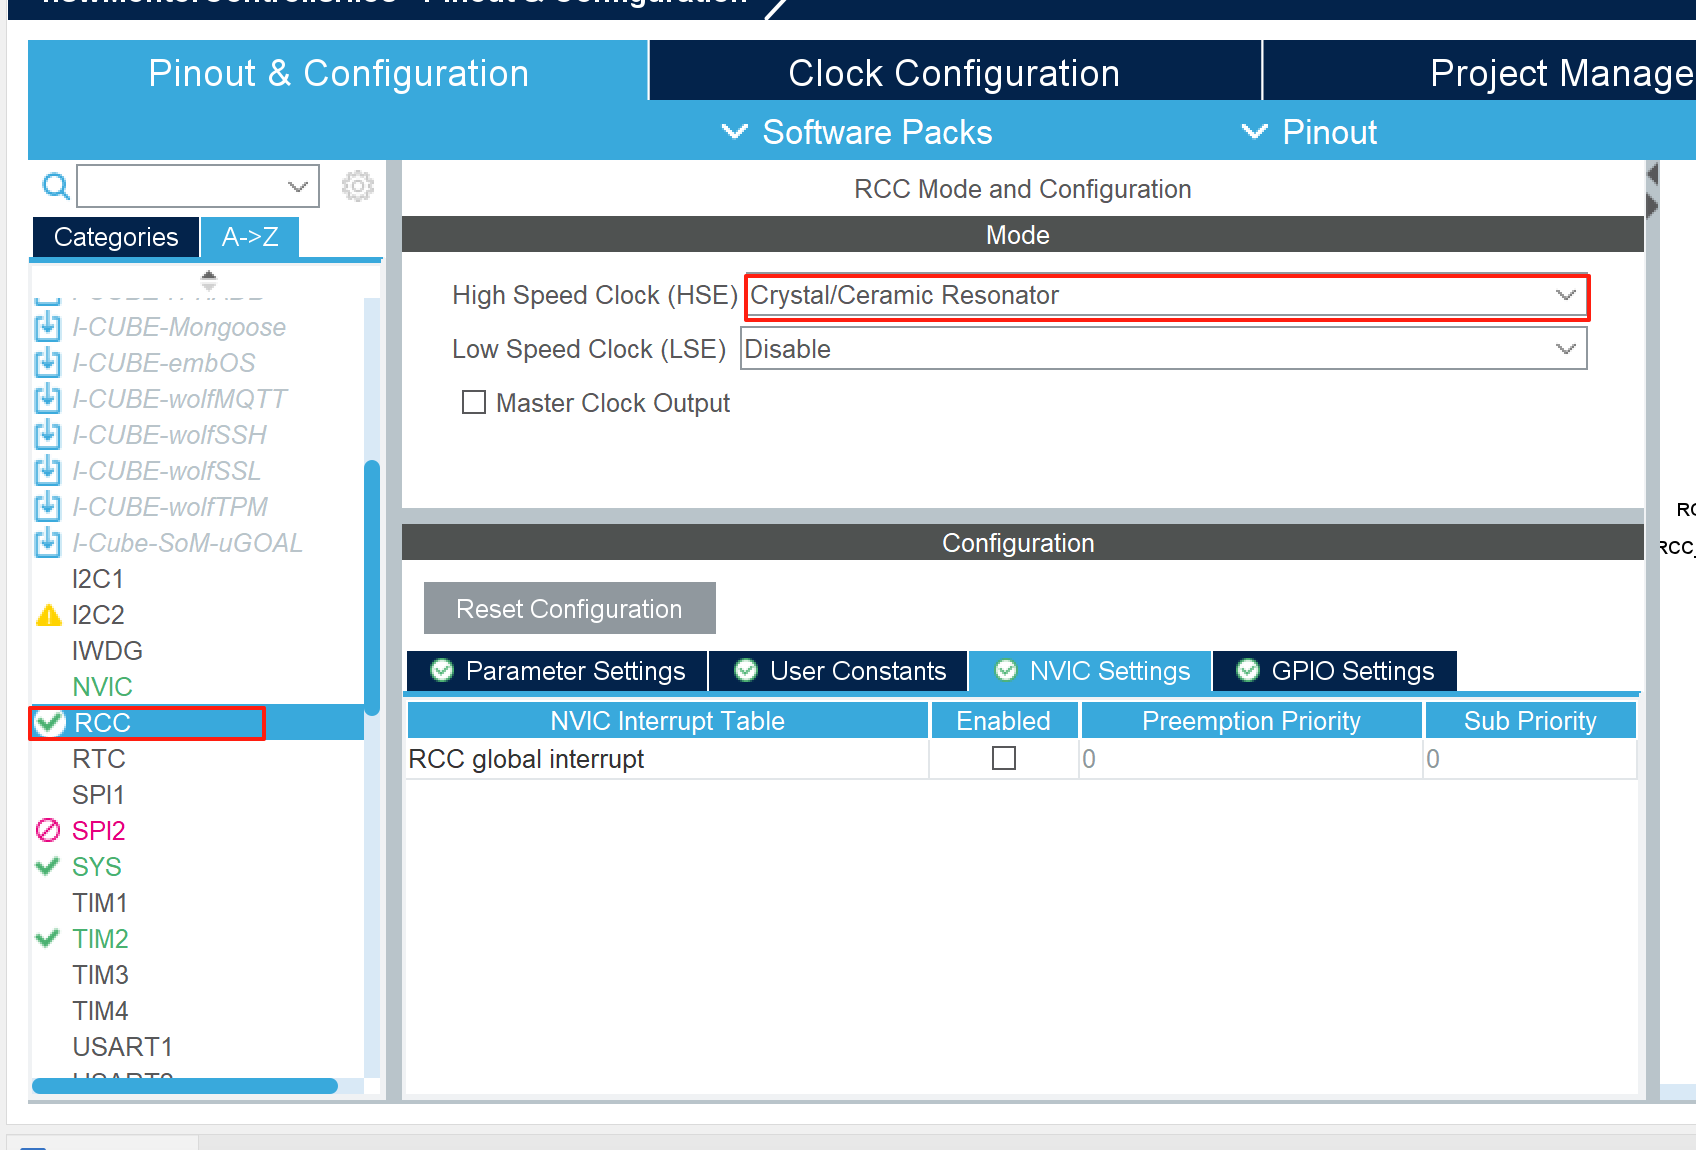Select SPI2 in the peripheral list
The width and height of the screenshot is (1696, 1150).
pos(98,831)
